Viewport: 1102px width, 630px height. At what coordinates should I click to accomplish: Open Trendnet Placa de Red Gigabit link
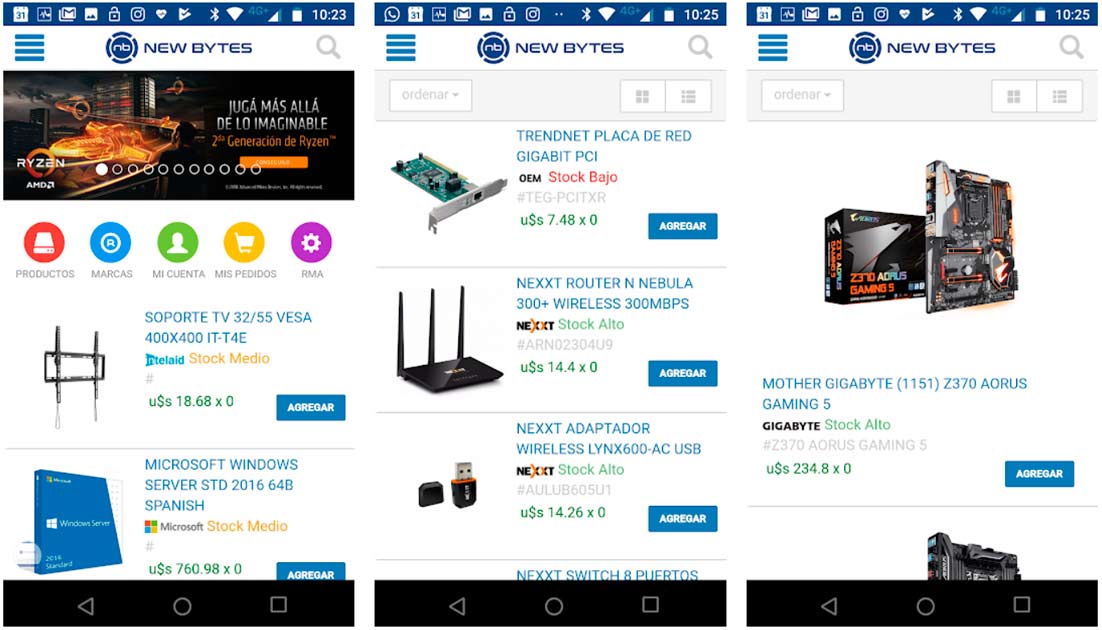604,146
